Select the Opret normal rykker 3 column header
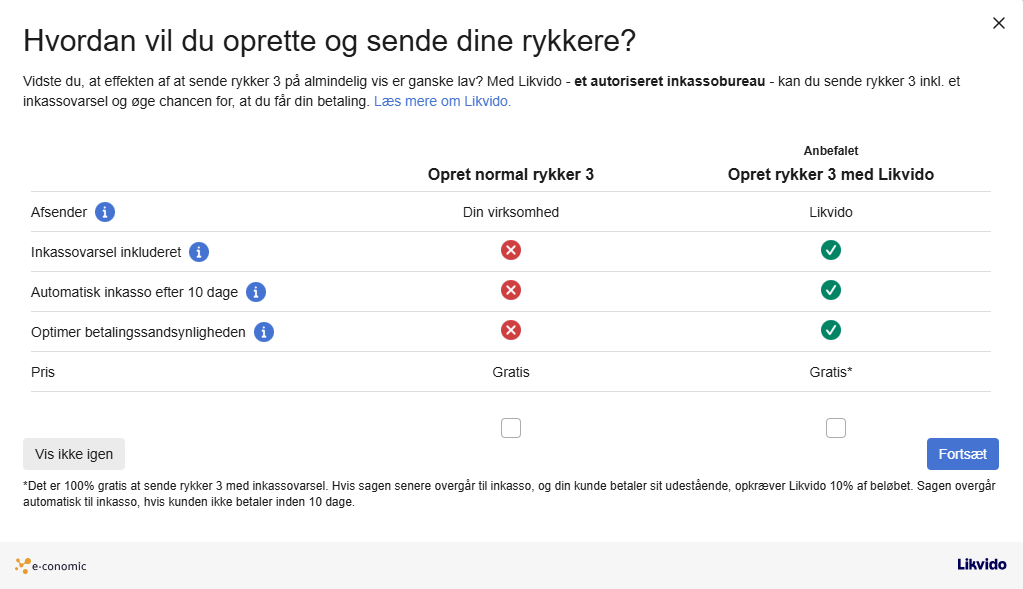Viewport: 1023px width, 589px height. (x=511, y=173)
